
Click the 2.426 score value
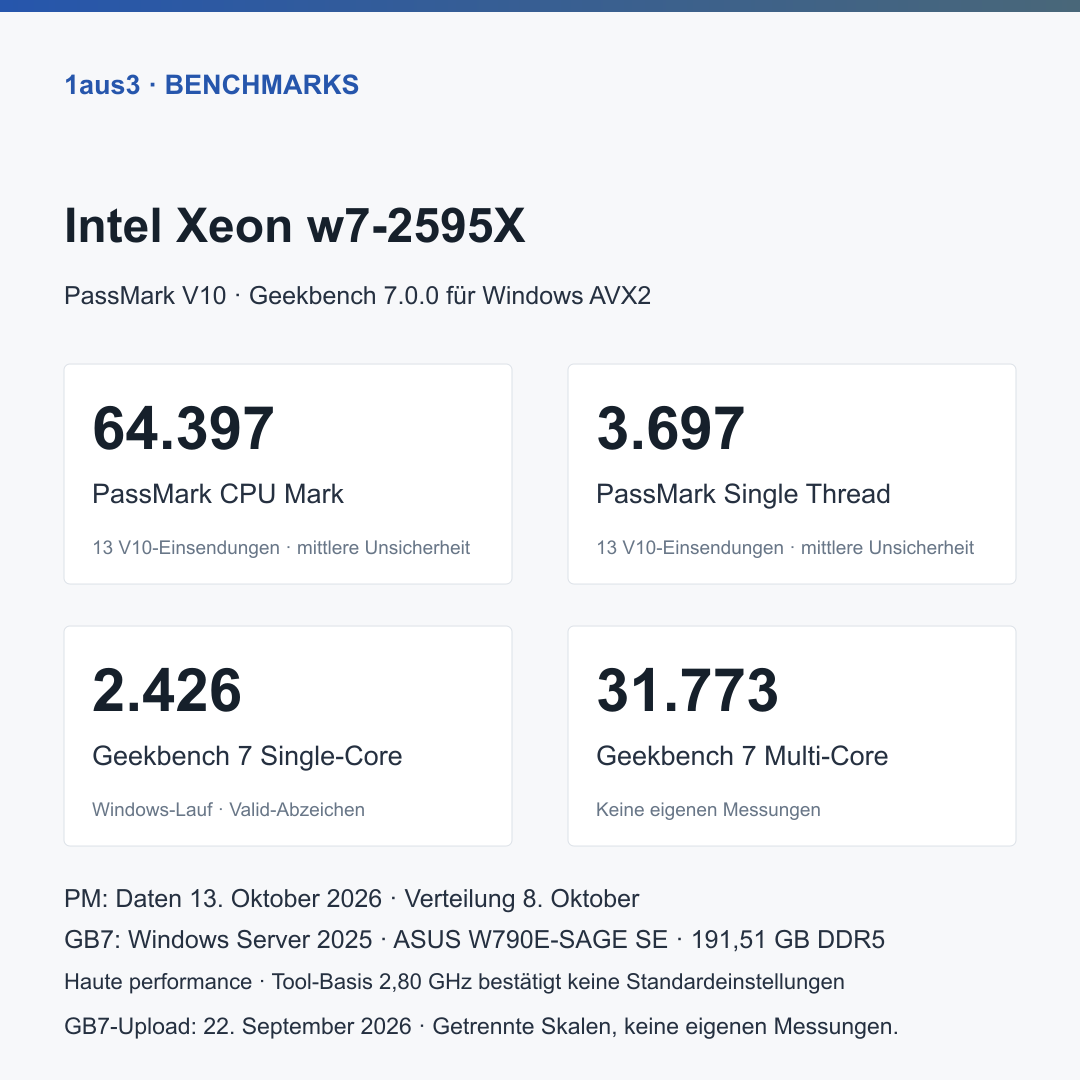[167, 690]
